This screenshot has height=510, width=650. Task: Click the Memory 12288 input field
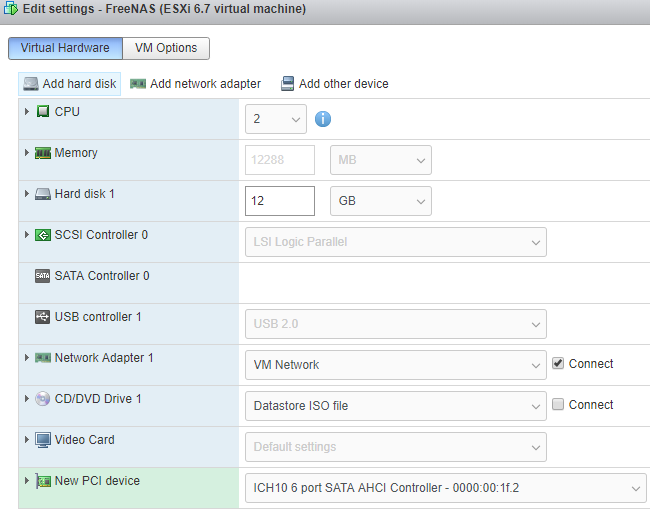tap(280, 160)
